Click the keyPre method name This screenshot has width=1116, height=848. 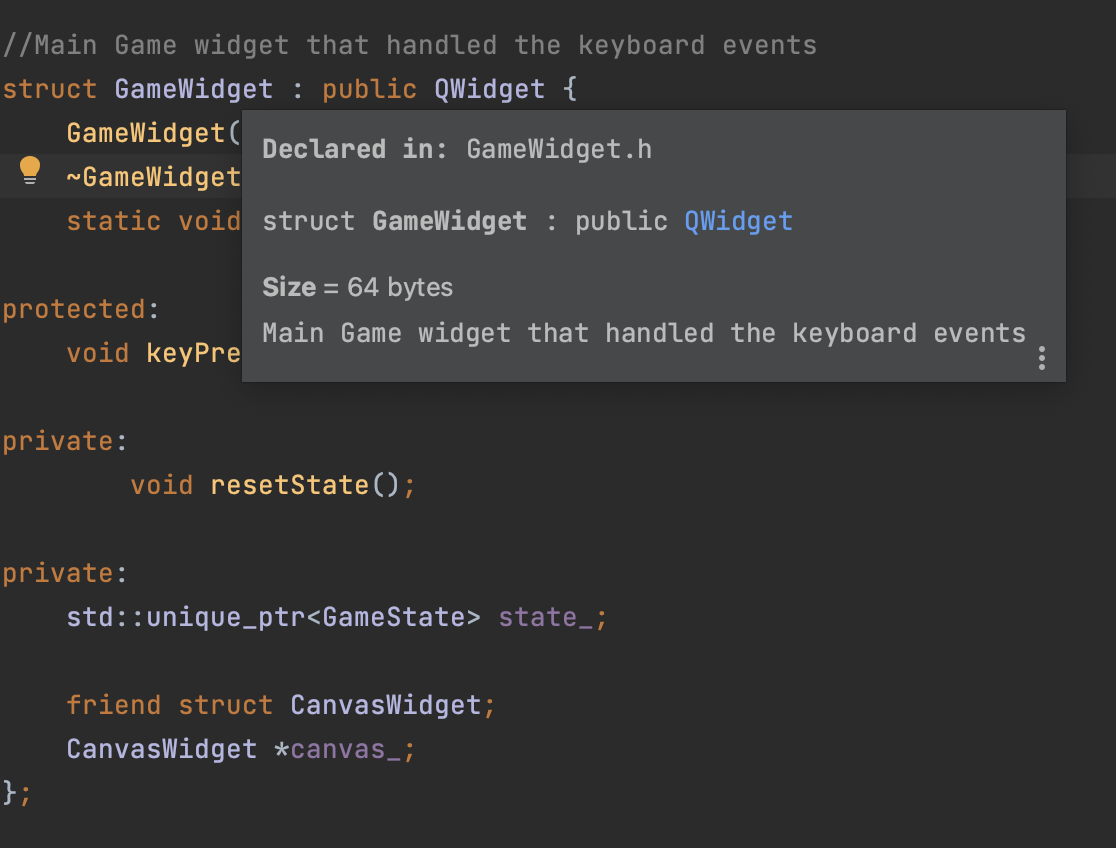pos(194,353)
